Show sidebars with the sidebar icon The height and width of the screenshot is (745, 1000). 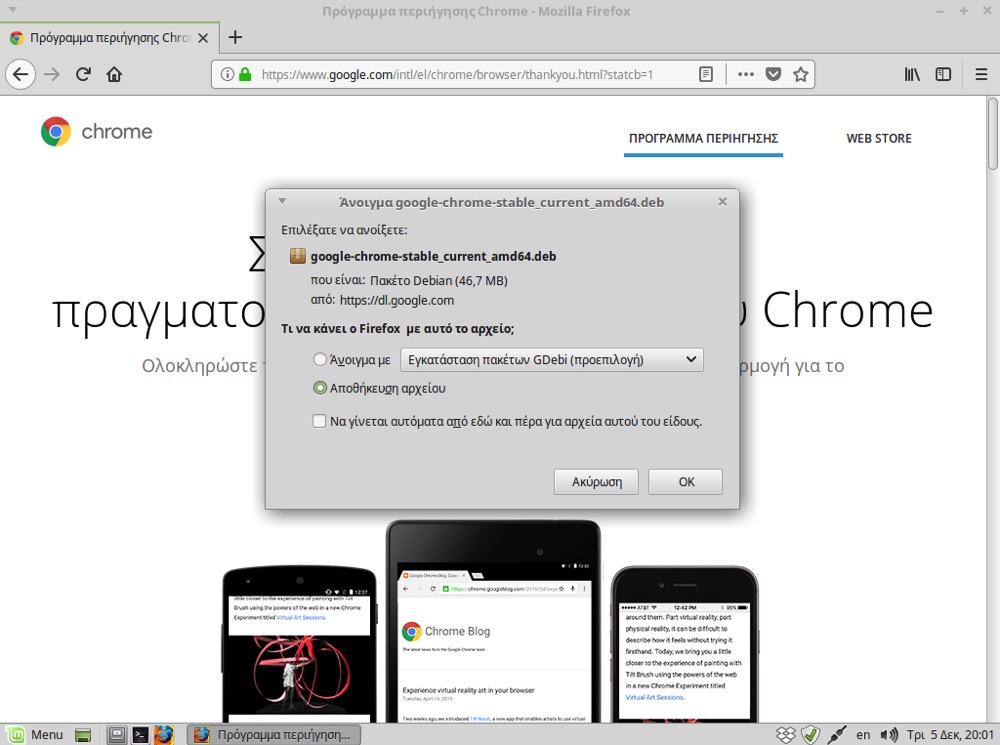point(943,75)
